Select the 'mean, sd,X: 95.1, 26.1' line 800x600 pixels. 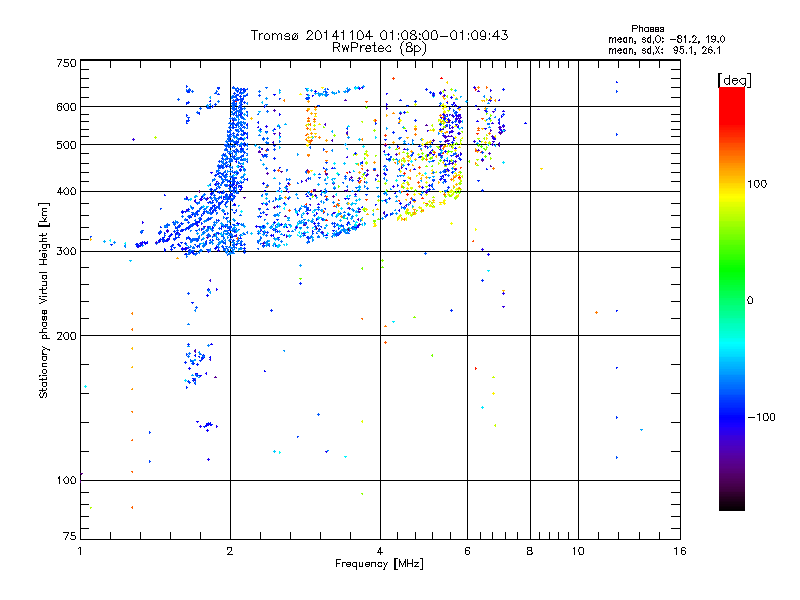[664, 50]
